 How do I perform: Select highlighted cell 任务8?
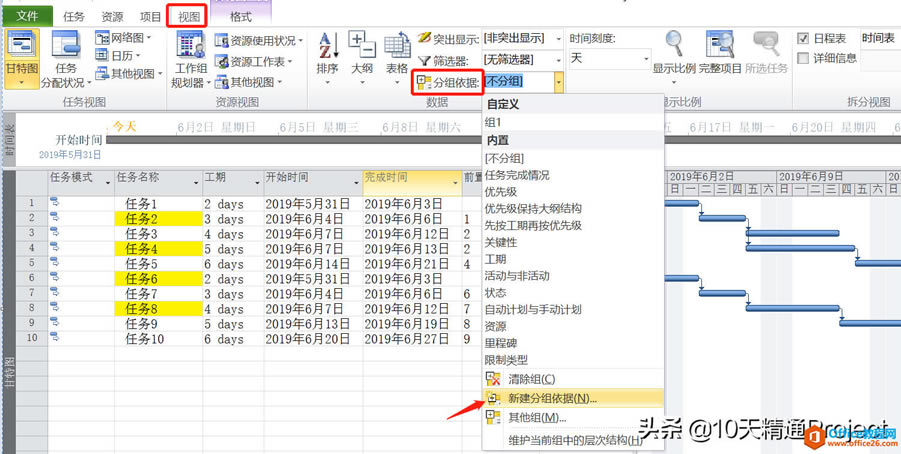(159, 309)
